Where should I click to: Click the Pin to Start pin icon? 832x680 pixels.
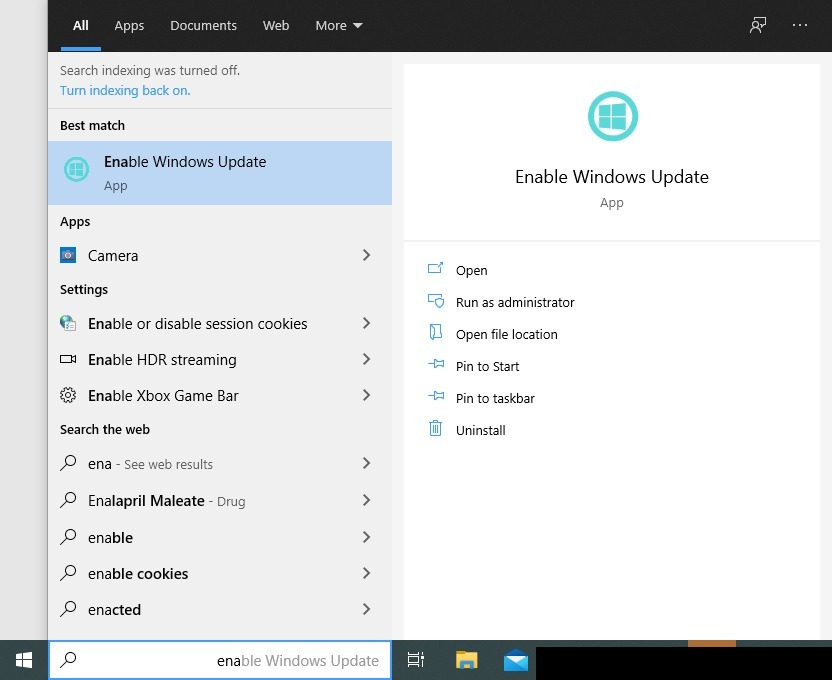tap(436, 364)
